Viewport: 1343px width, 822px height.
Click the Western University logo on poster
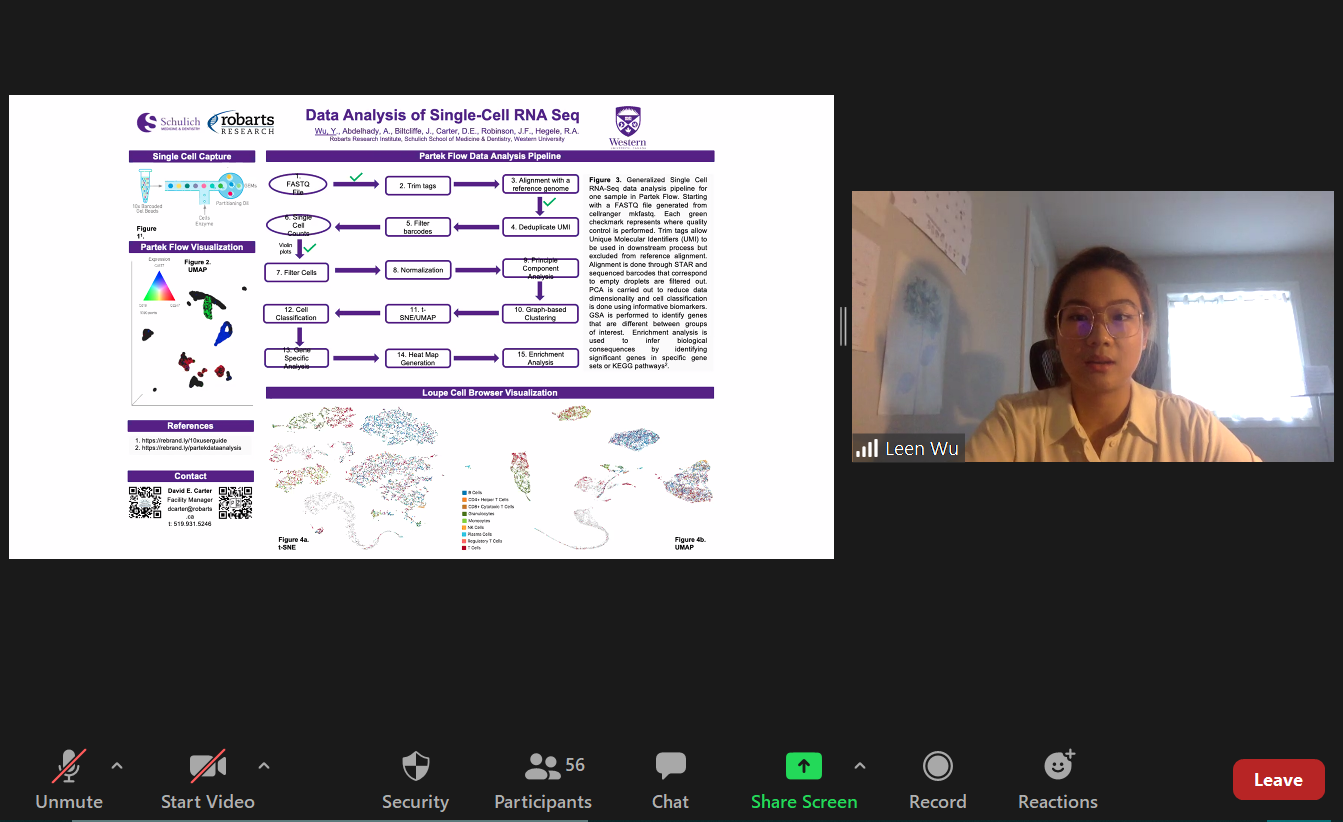[x=627, y=127]
